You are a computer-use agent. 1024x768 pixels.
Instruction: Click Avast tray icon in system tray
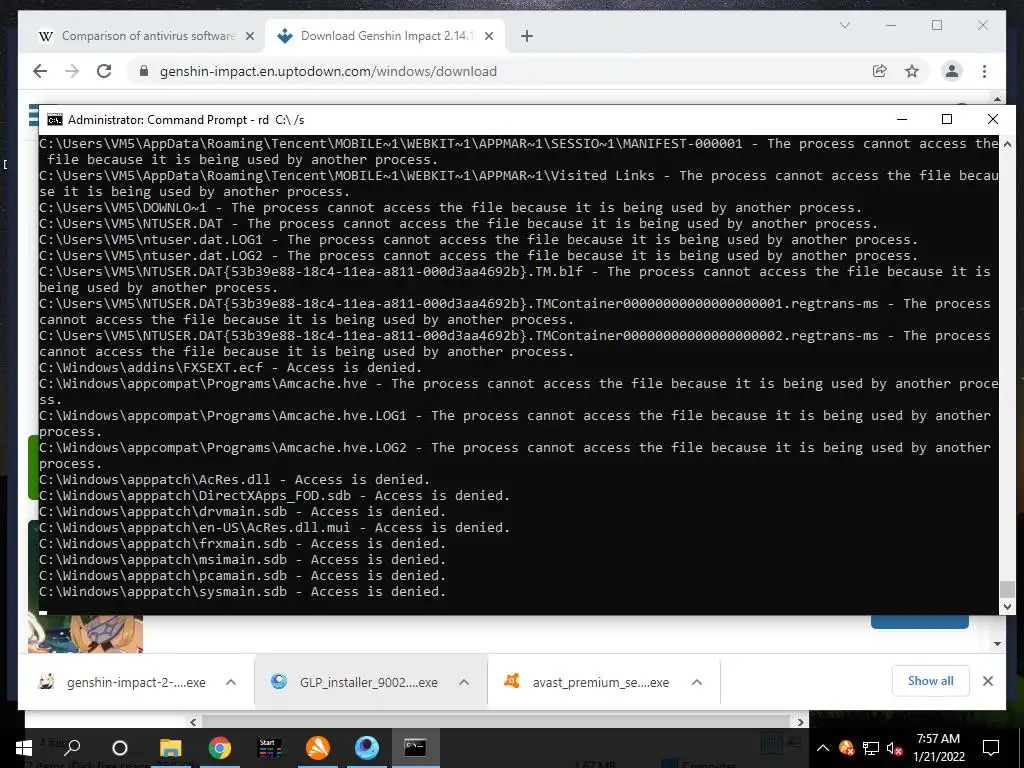pos(846,748)
